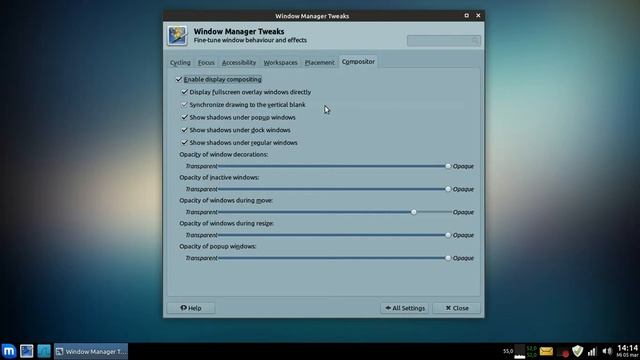Screen dimensions: 640x360
Task: Open the network signal tray icon
Action: click(592, 351)
